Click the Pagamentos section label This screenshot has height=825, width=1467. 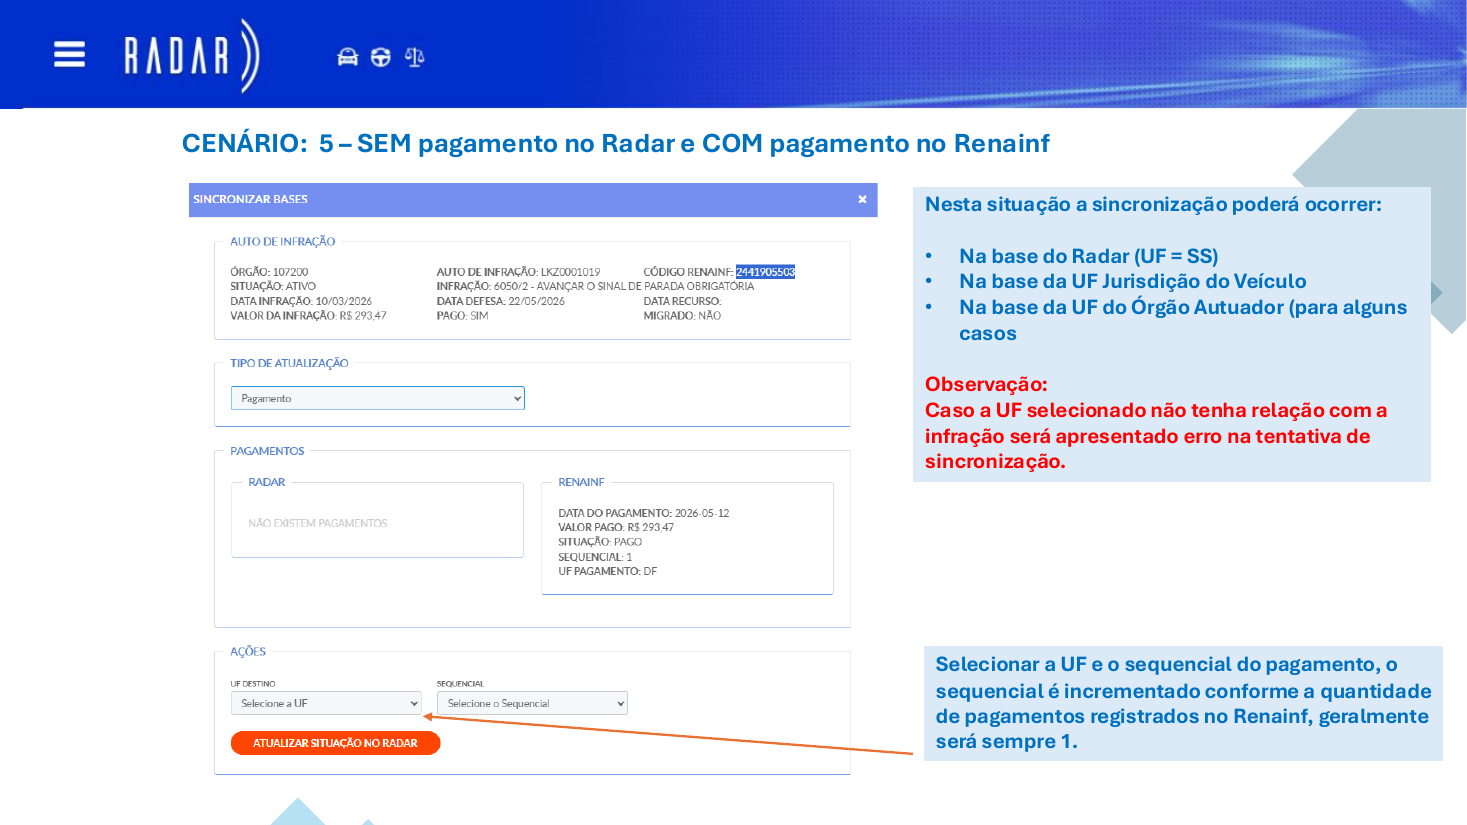(x=267, y=451)
